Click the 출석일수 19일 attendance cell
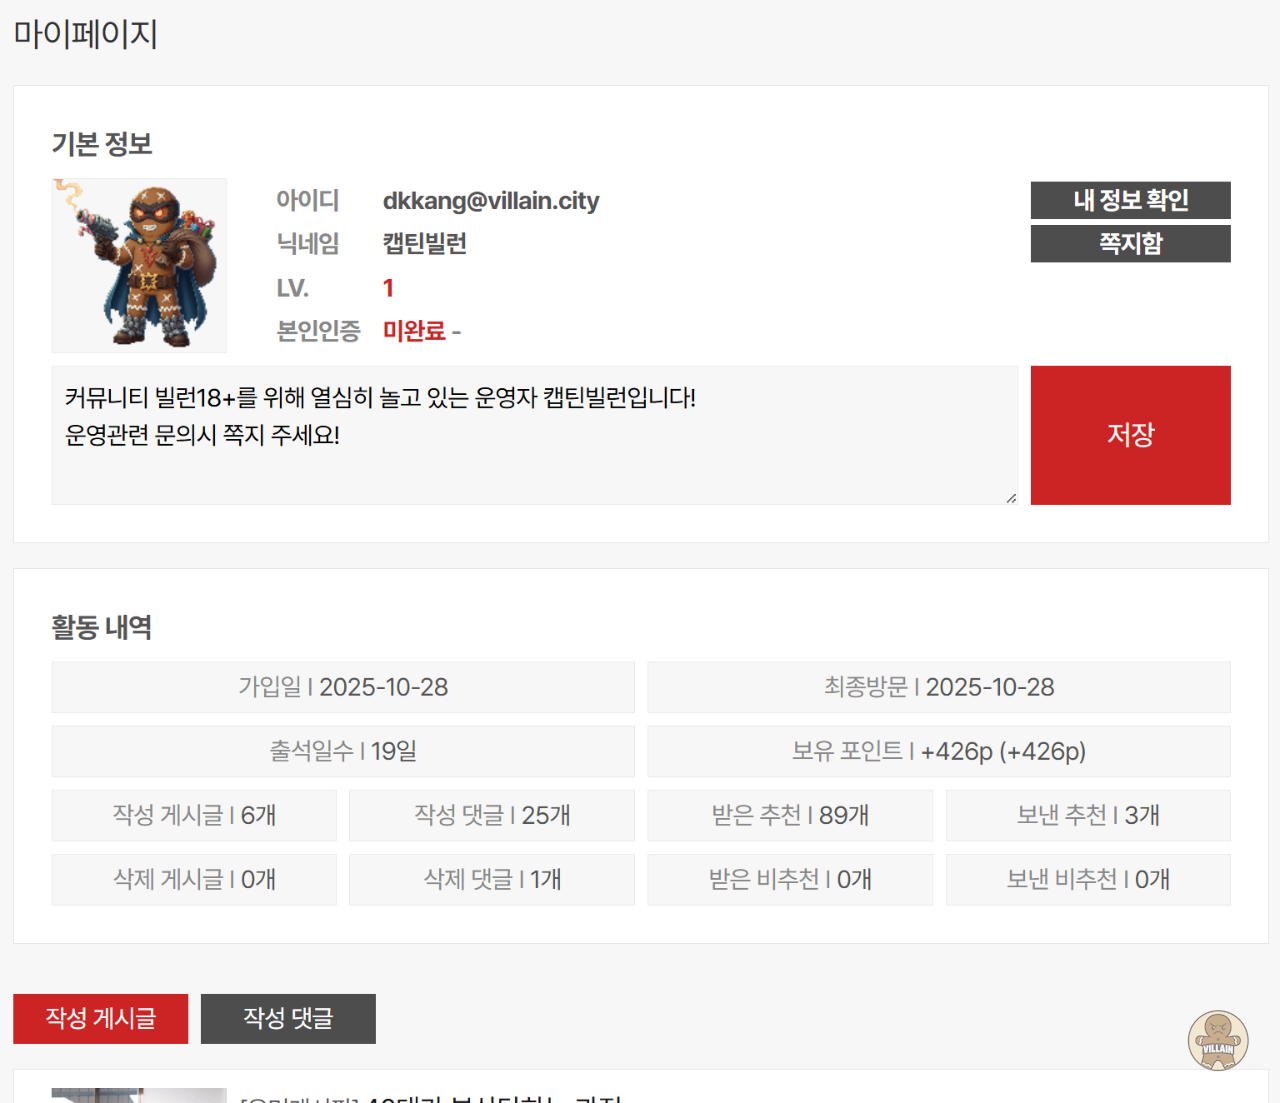 tap(343, 751)
